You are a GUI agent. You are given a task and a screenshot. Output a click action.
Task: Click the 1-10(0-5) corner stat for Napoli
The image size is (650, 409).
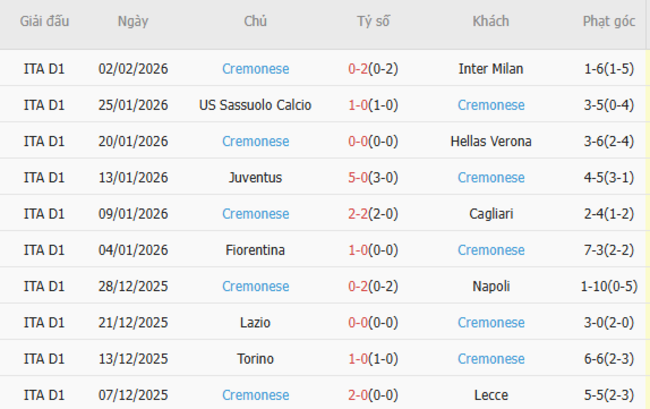[x=609, y=286]
